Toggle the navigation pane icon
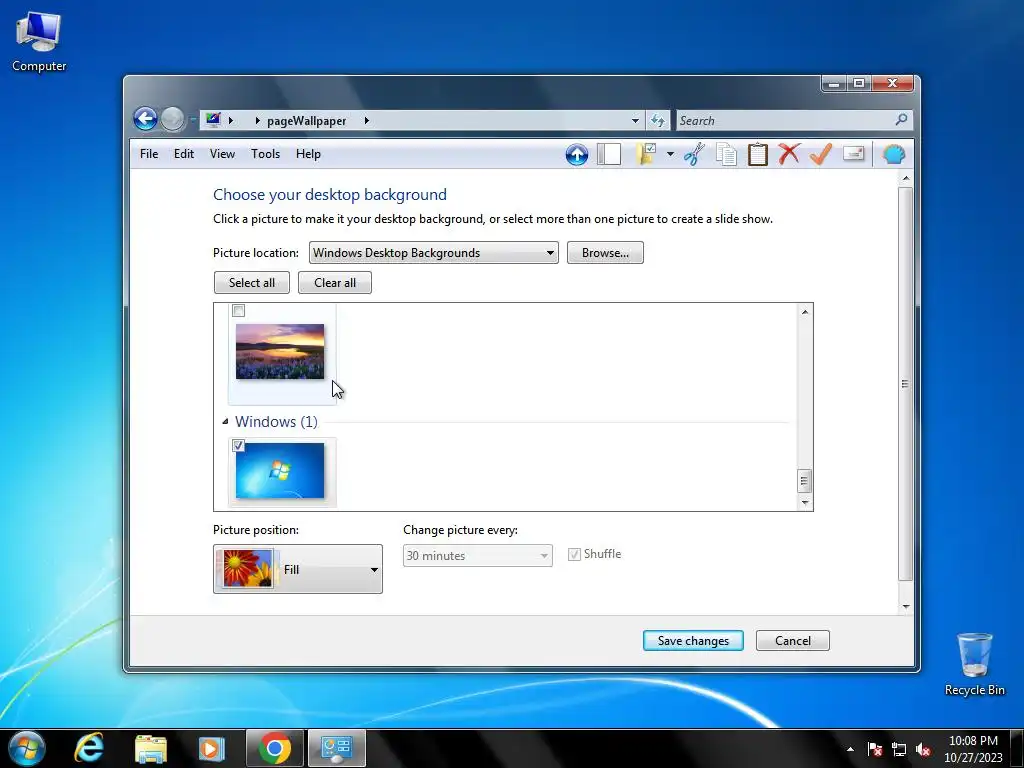The image size is (1024, 768). tap(609, 155)
